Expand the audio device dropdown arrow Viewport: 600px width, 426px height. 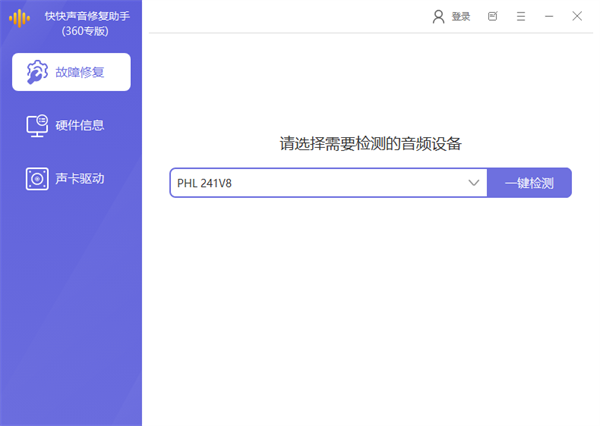click(x=474, y=183)
